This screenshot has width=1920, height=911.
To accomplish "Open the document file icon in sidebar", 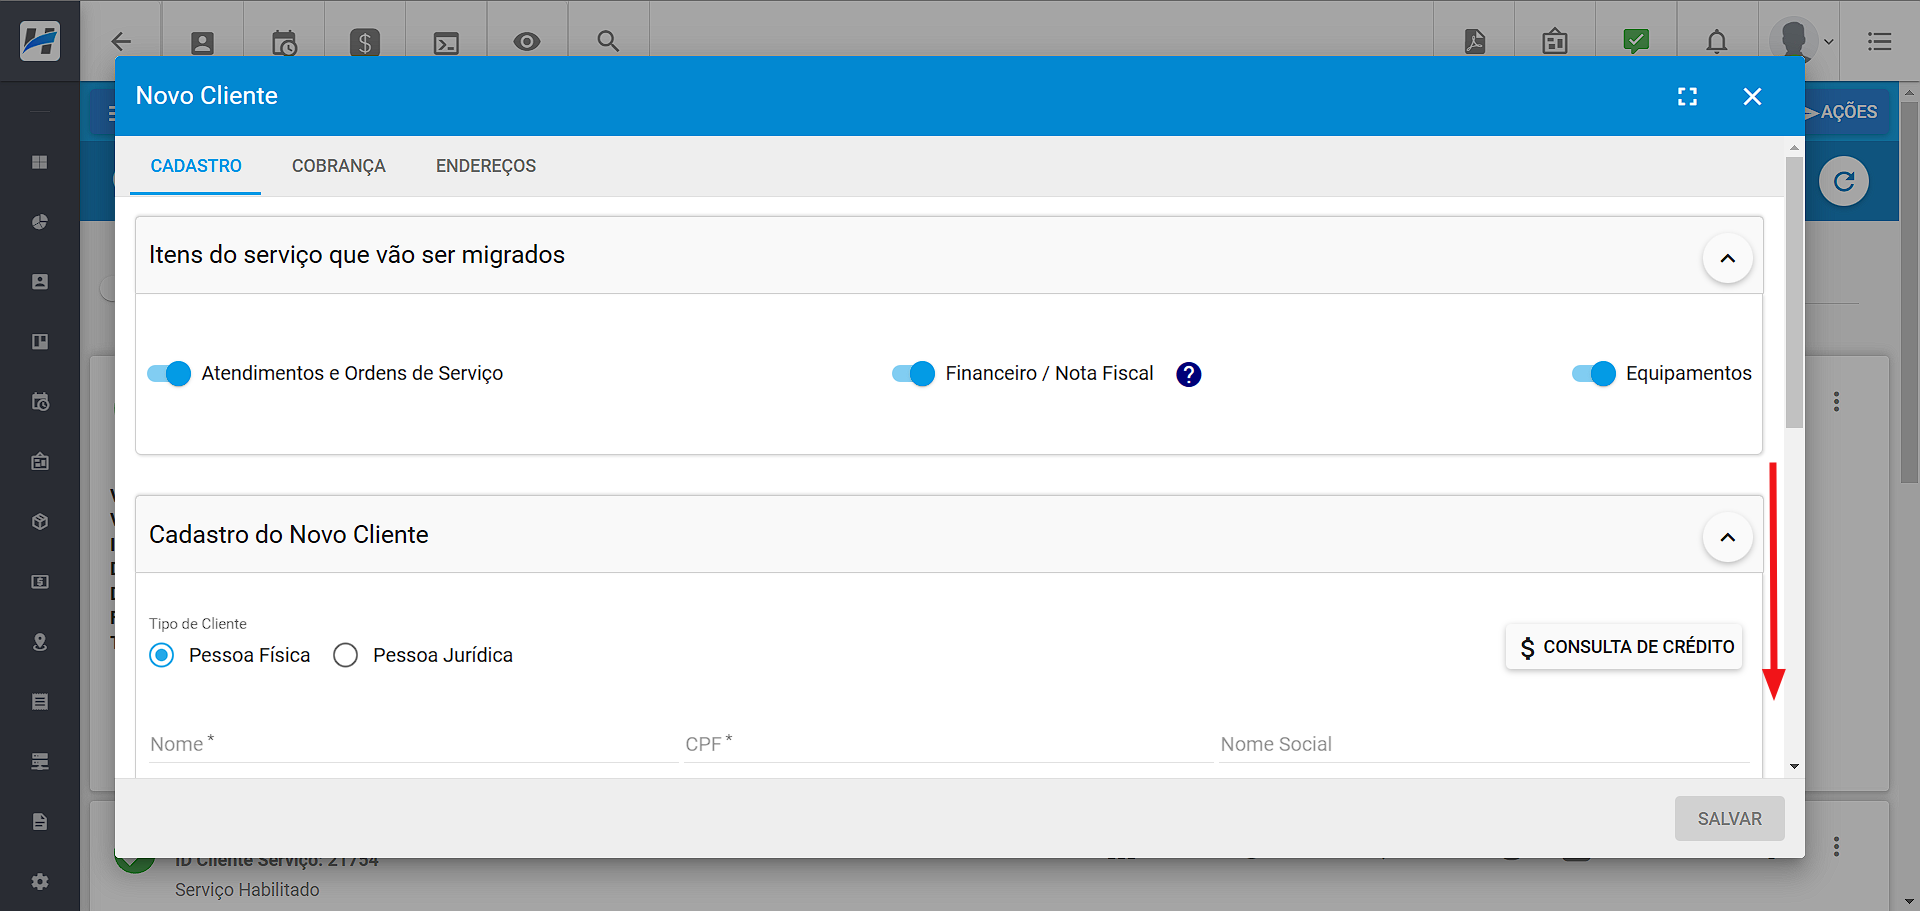I will (x=40, y=822).
